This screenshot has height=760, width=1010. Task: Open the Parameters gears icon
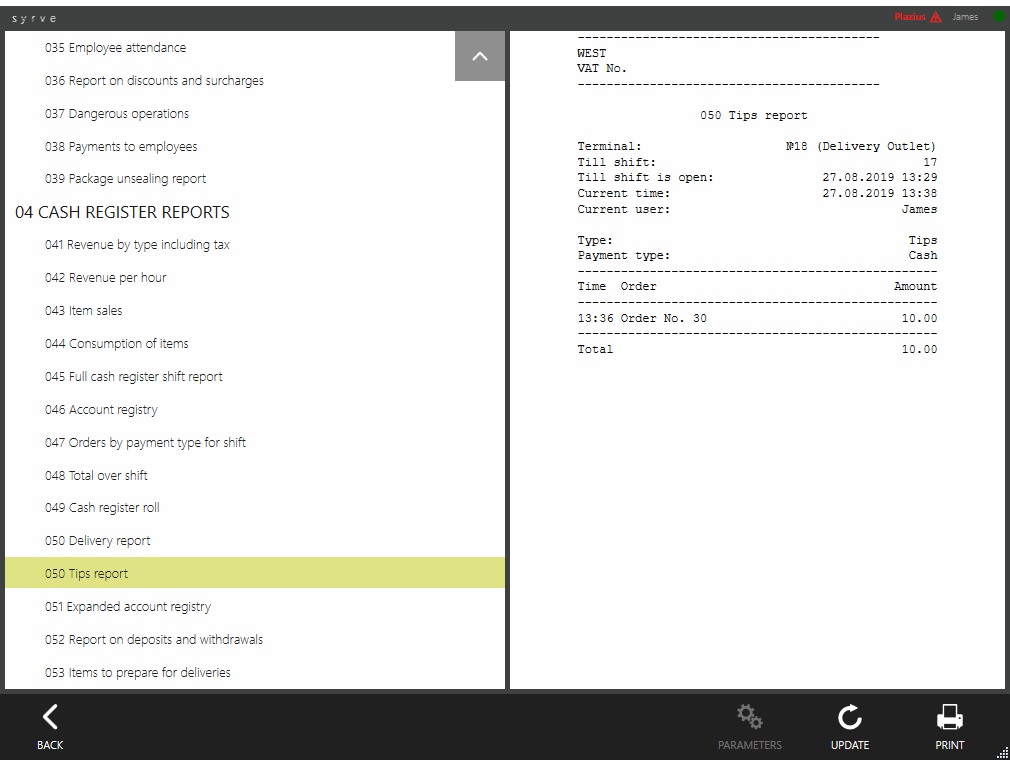pyautogui.click(x=749, y=717)
